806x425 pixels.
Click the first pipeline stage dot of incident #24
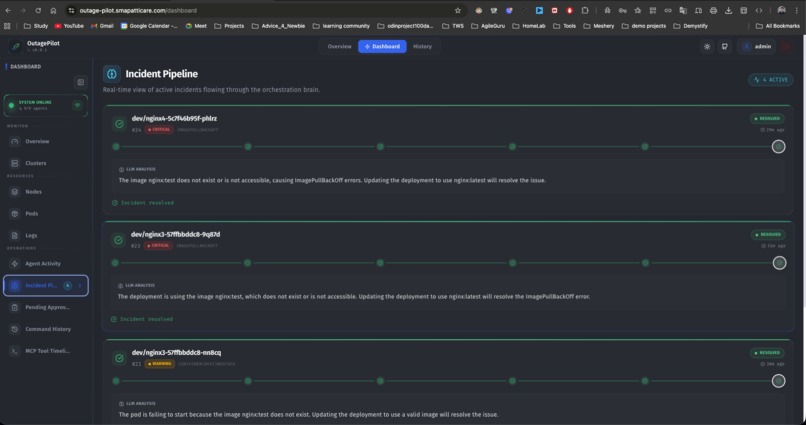point(116,146)
